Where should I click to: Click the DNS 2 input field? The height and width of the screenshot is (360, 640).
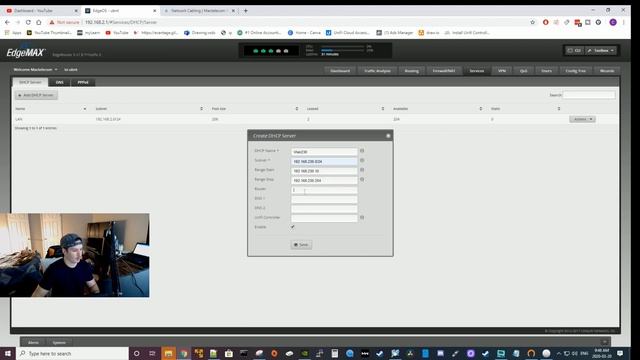pos(324,209)
